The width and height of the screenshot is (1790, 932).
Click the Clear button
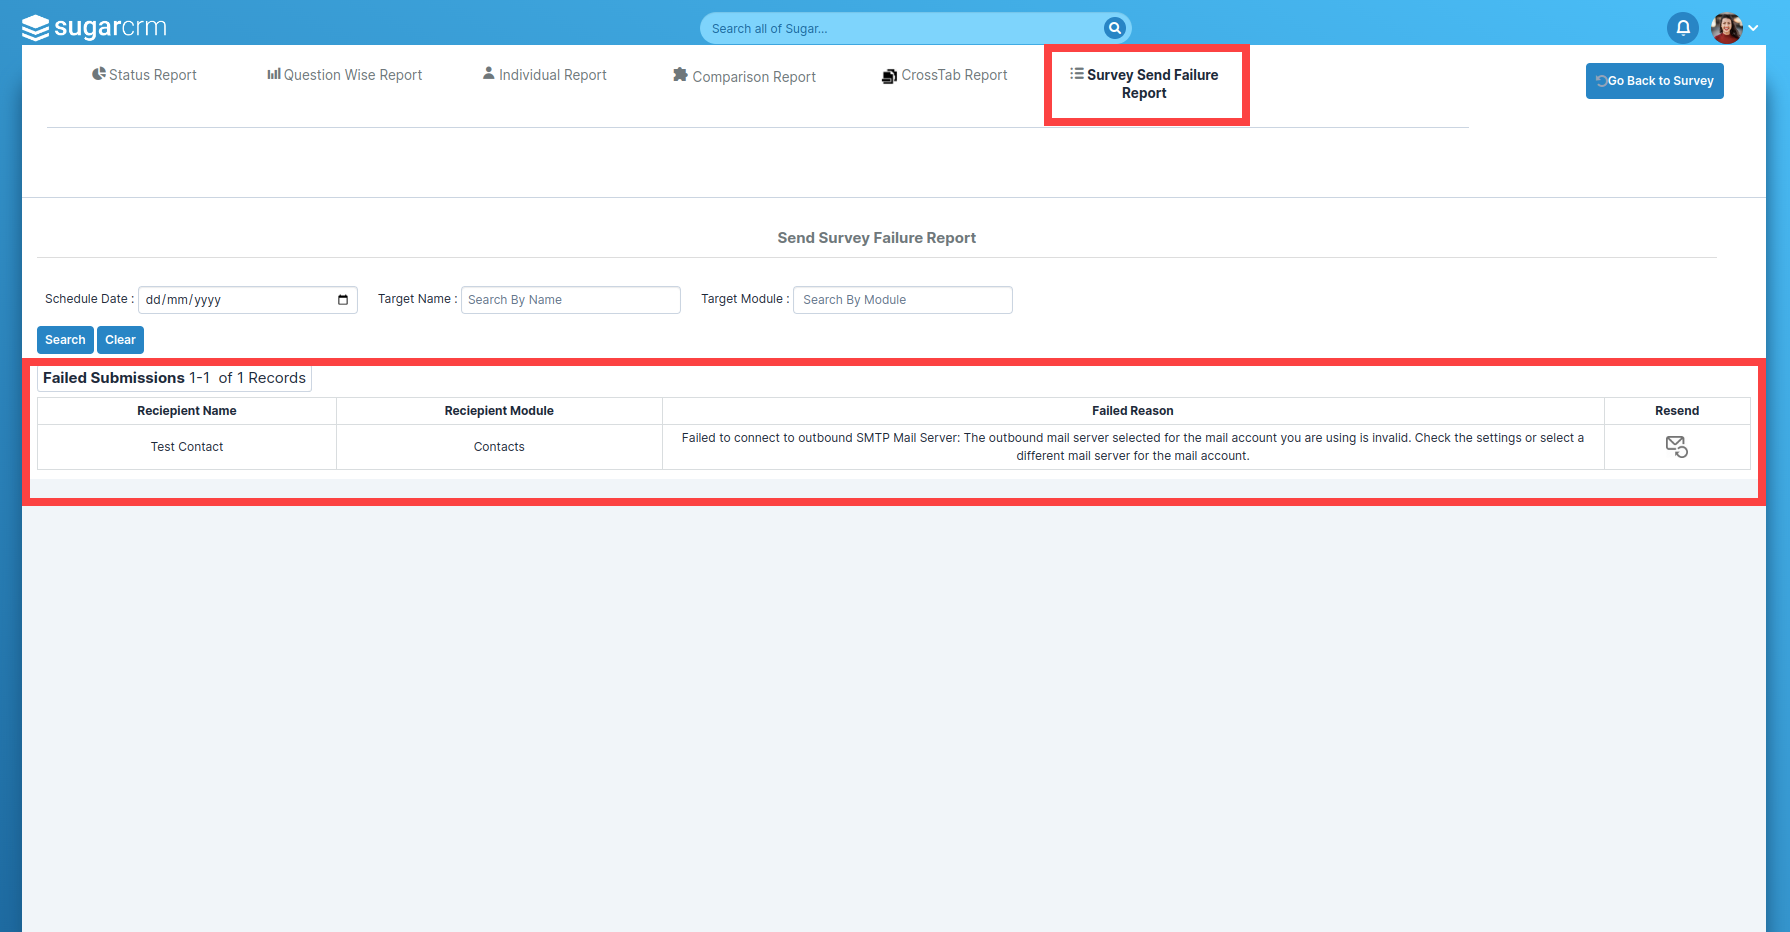coord(120,340)
